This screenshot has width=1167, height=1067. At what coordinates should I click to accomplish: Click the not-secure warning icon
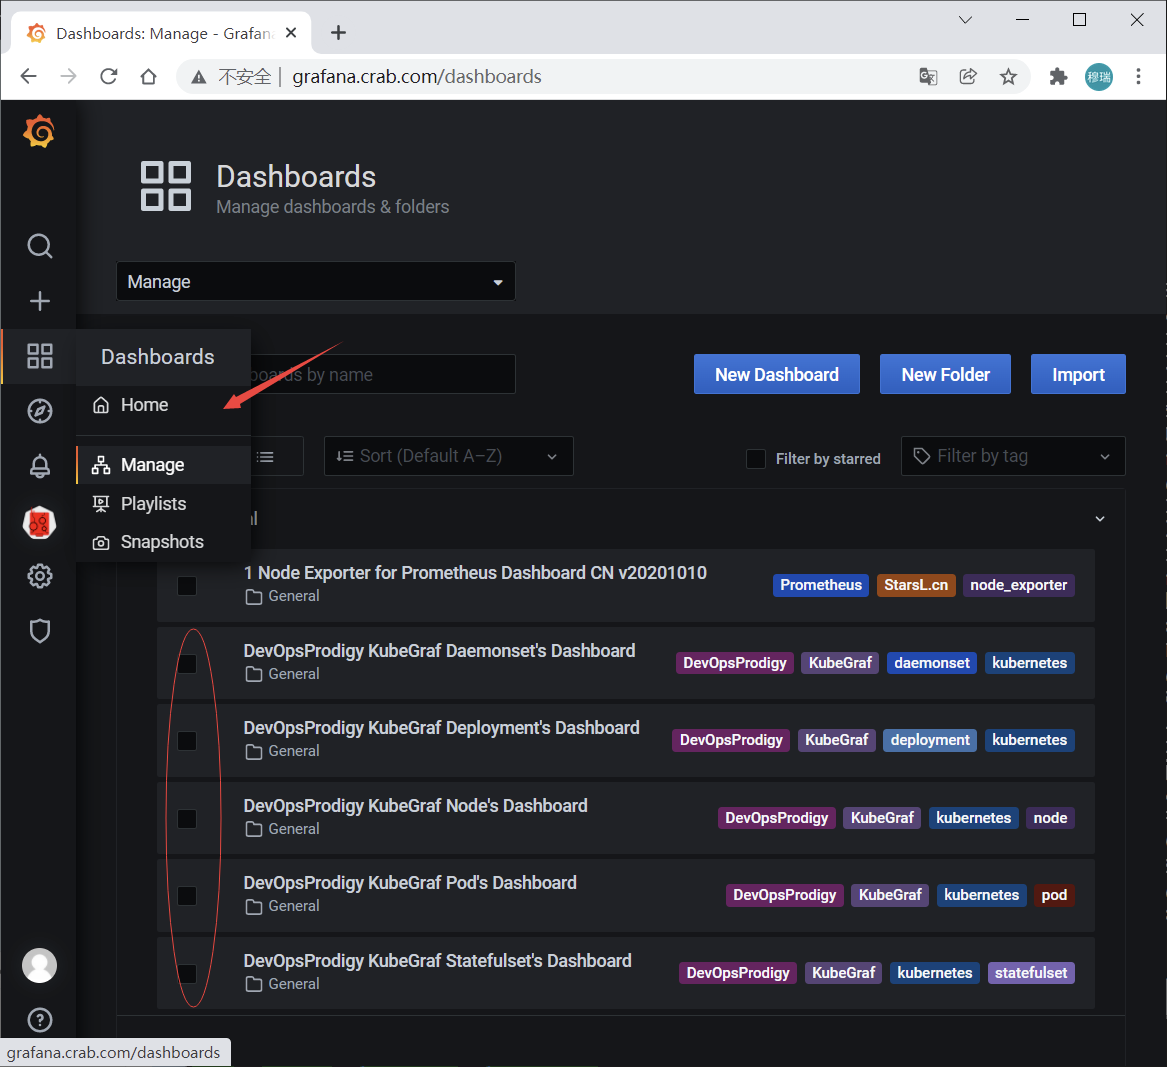pyautogui.click(x=199, y=77)
